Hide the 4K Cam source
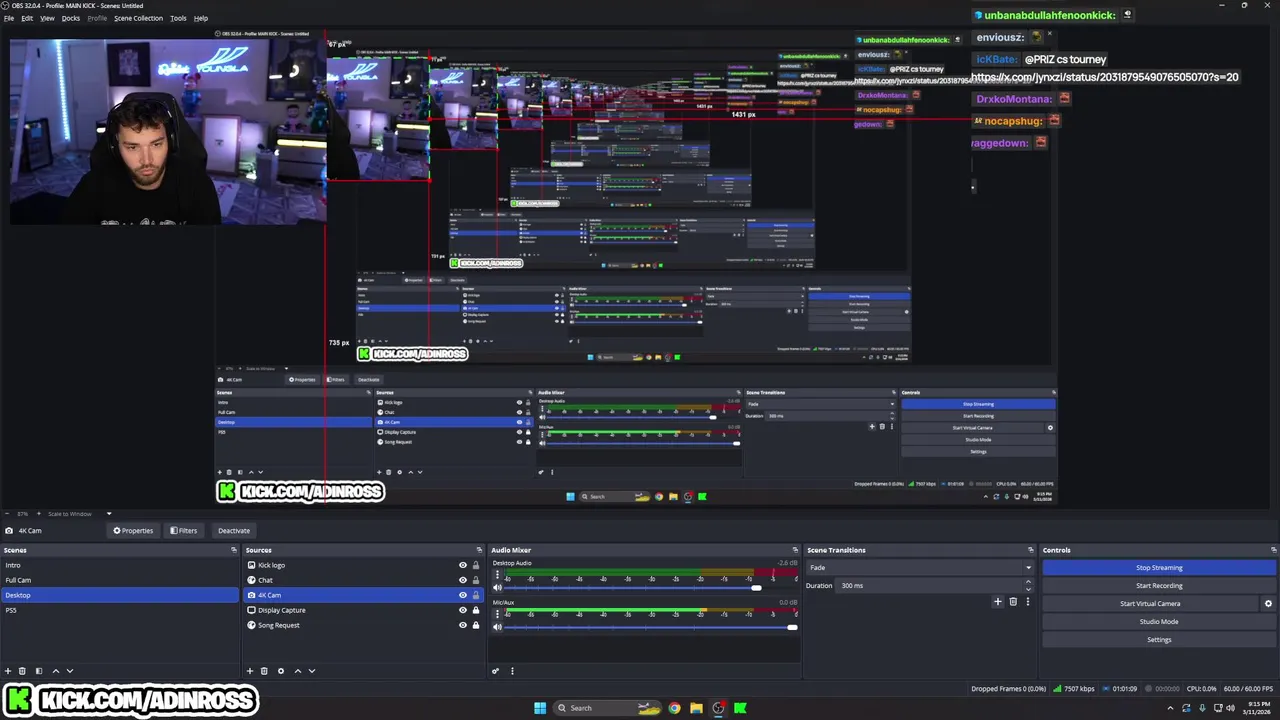The height and width of the screenshot is (720, 1280). click(463, 595)
